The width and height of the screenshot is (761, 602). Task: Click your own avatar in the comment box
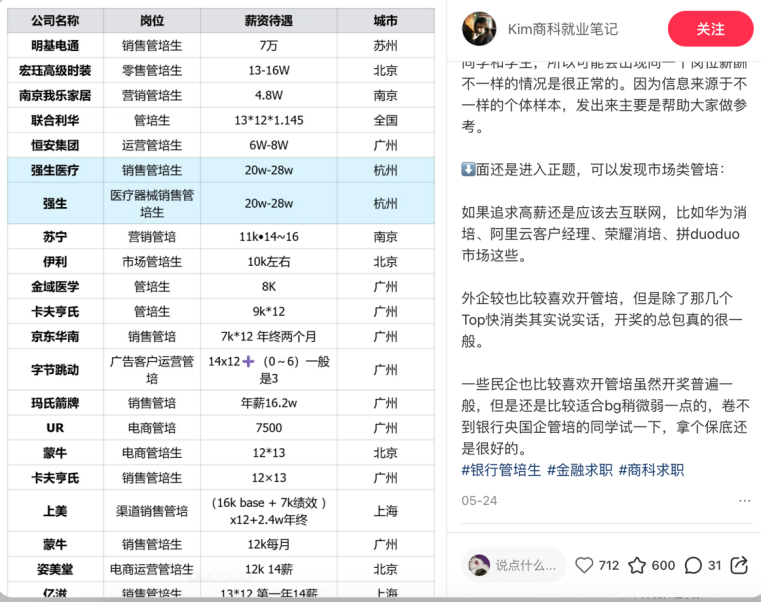[x=479, y=565]
